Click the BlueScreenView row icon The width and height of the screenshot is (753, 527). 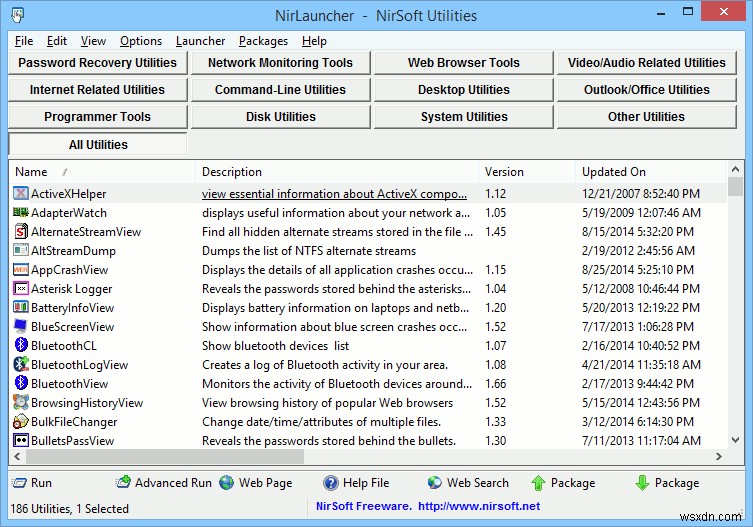pyautogui.click(x=21, y=327)
